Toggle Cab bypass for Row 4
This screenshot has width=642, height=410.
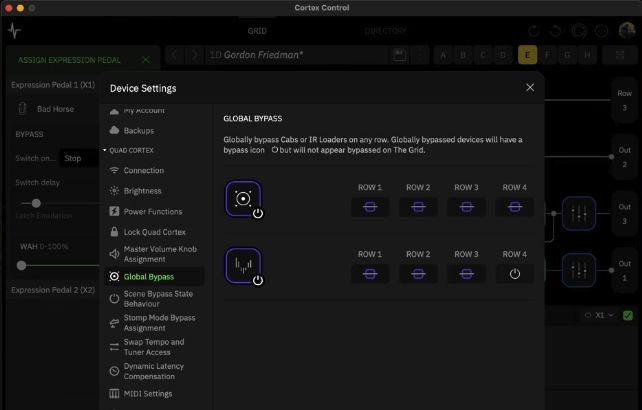(x=515, y=207)
